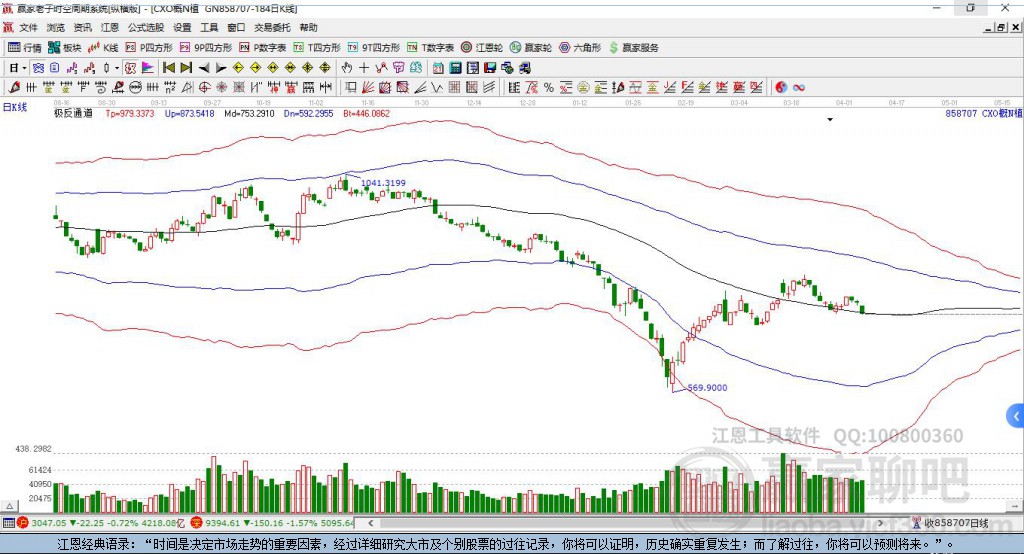Click the volume pane up-triangle button
Viewport: 1024px width, 554px height.
pyautogui.click(x=9, y=506)
